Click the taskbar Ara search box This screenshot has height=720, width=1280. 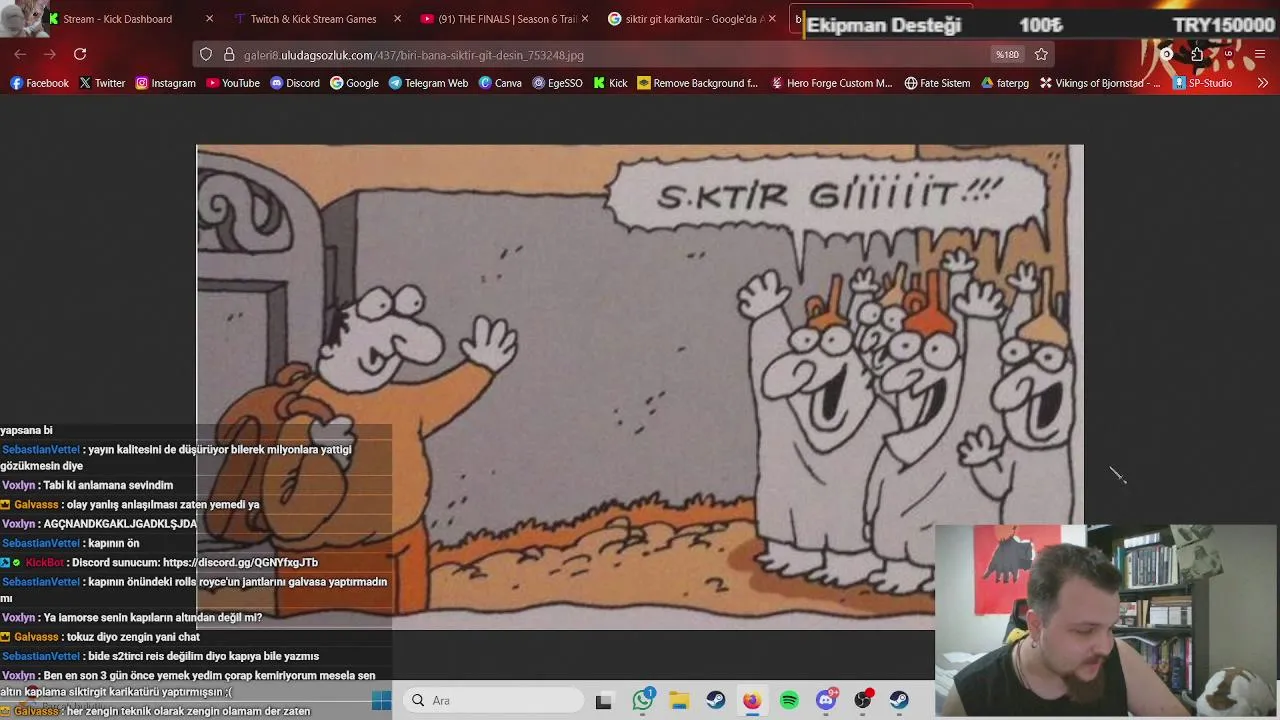494,701
